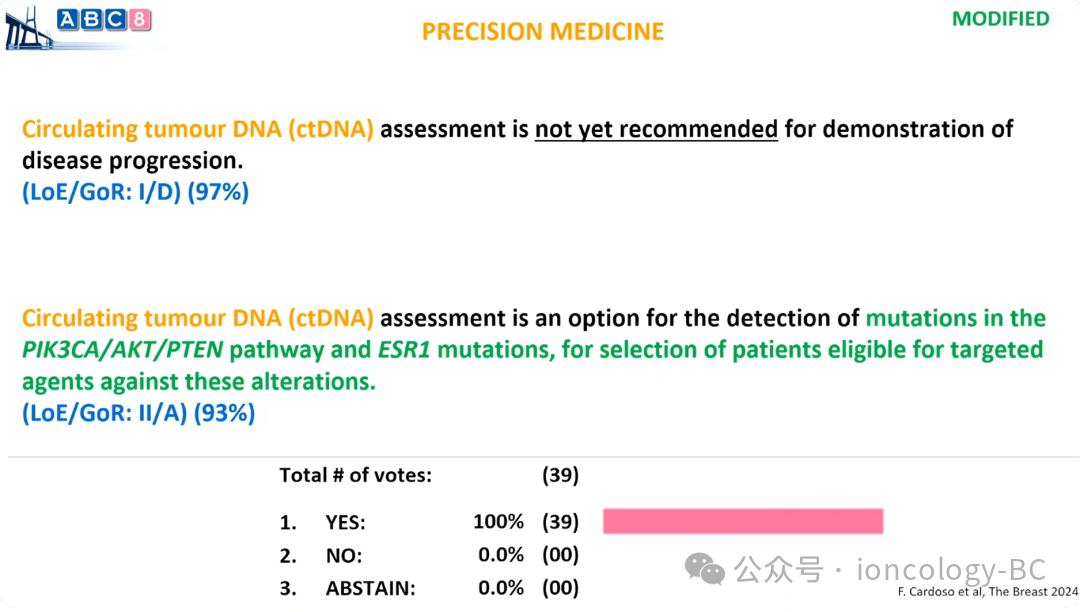The width and height of the screenshot is (1080, 612).
Task: Click the pink YES vote result bar
Action: click(x=743, y=521)
